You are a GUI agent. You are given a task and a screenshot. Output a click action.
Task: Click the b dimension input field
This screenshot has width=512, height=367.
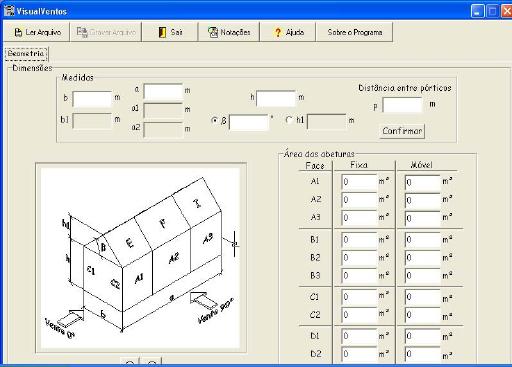[92, 99]
